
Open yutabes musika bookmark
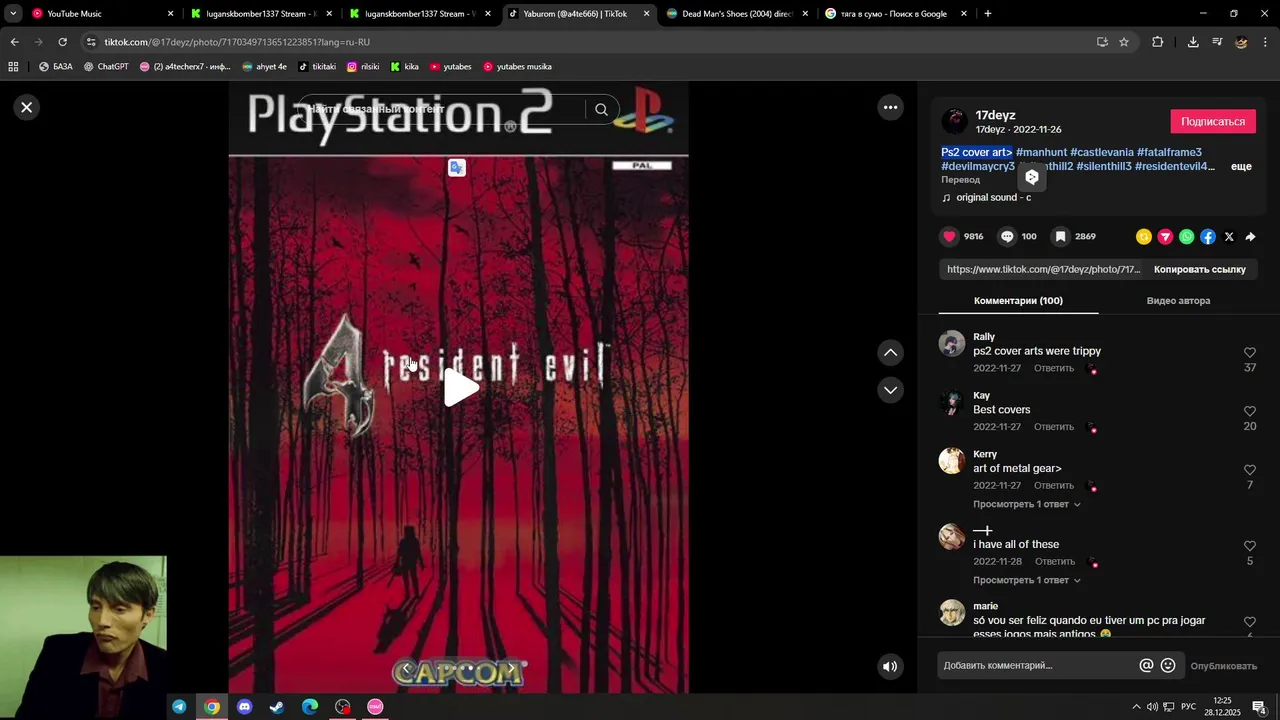click(x=517, y=67)
